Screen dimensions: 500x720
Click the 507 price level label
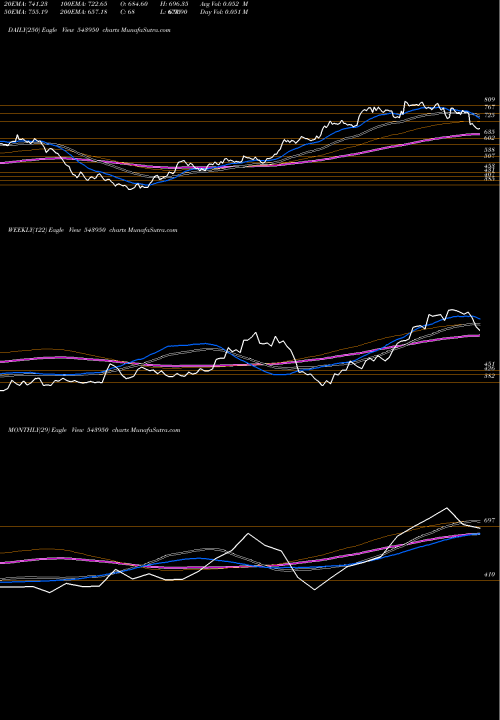tap(489, 156)
